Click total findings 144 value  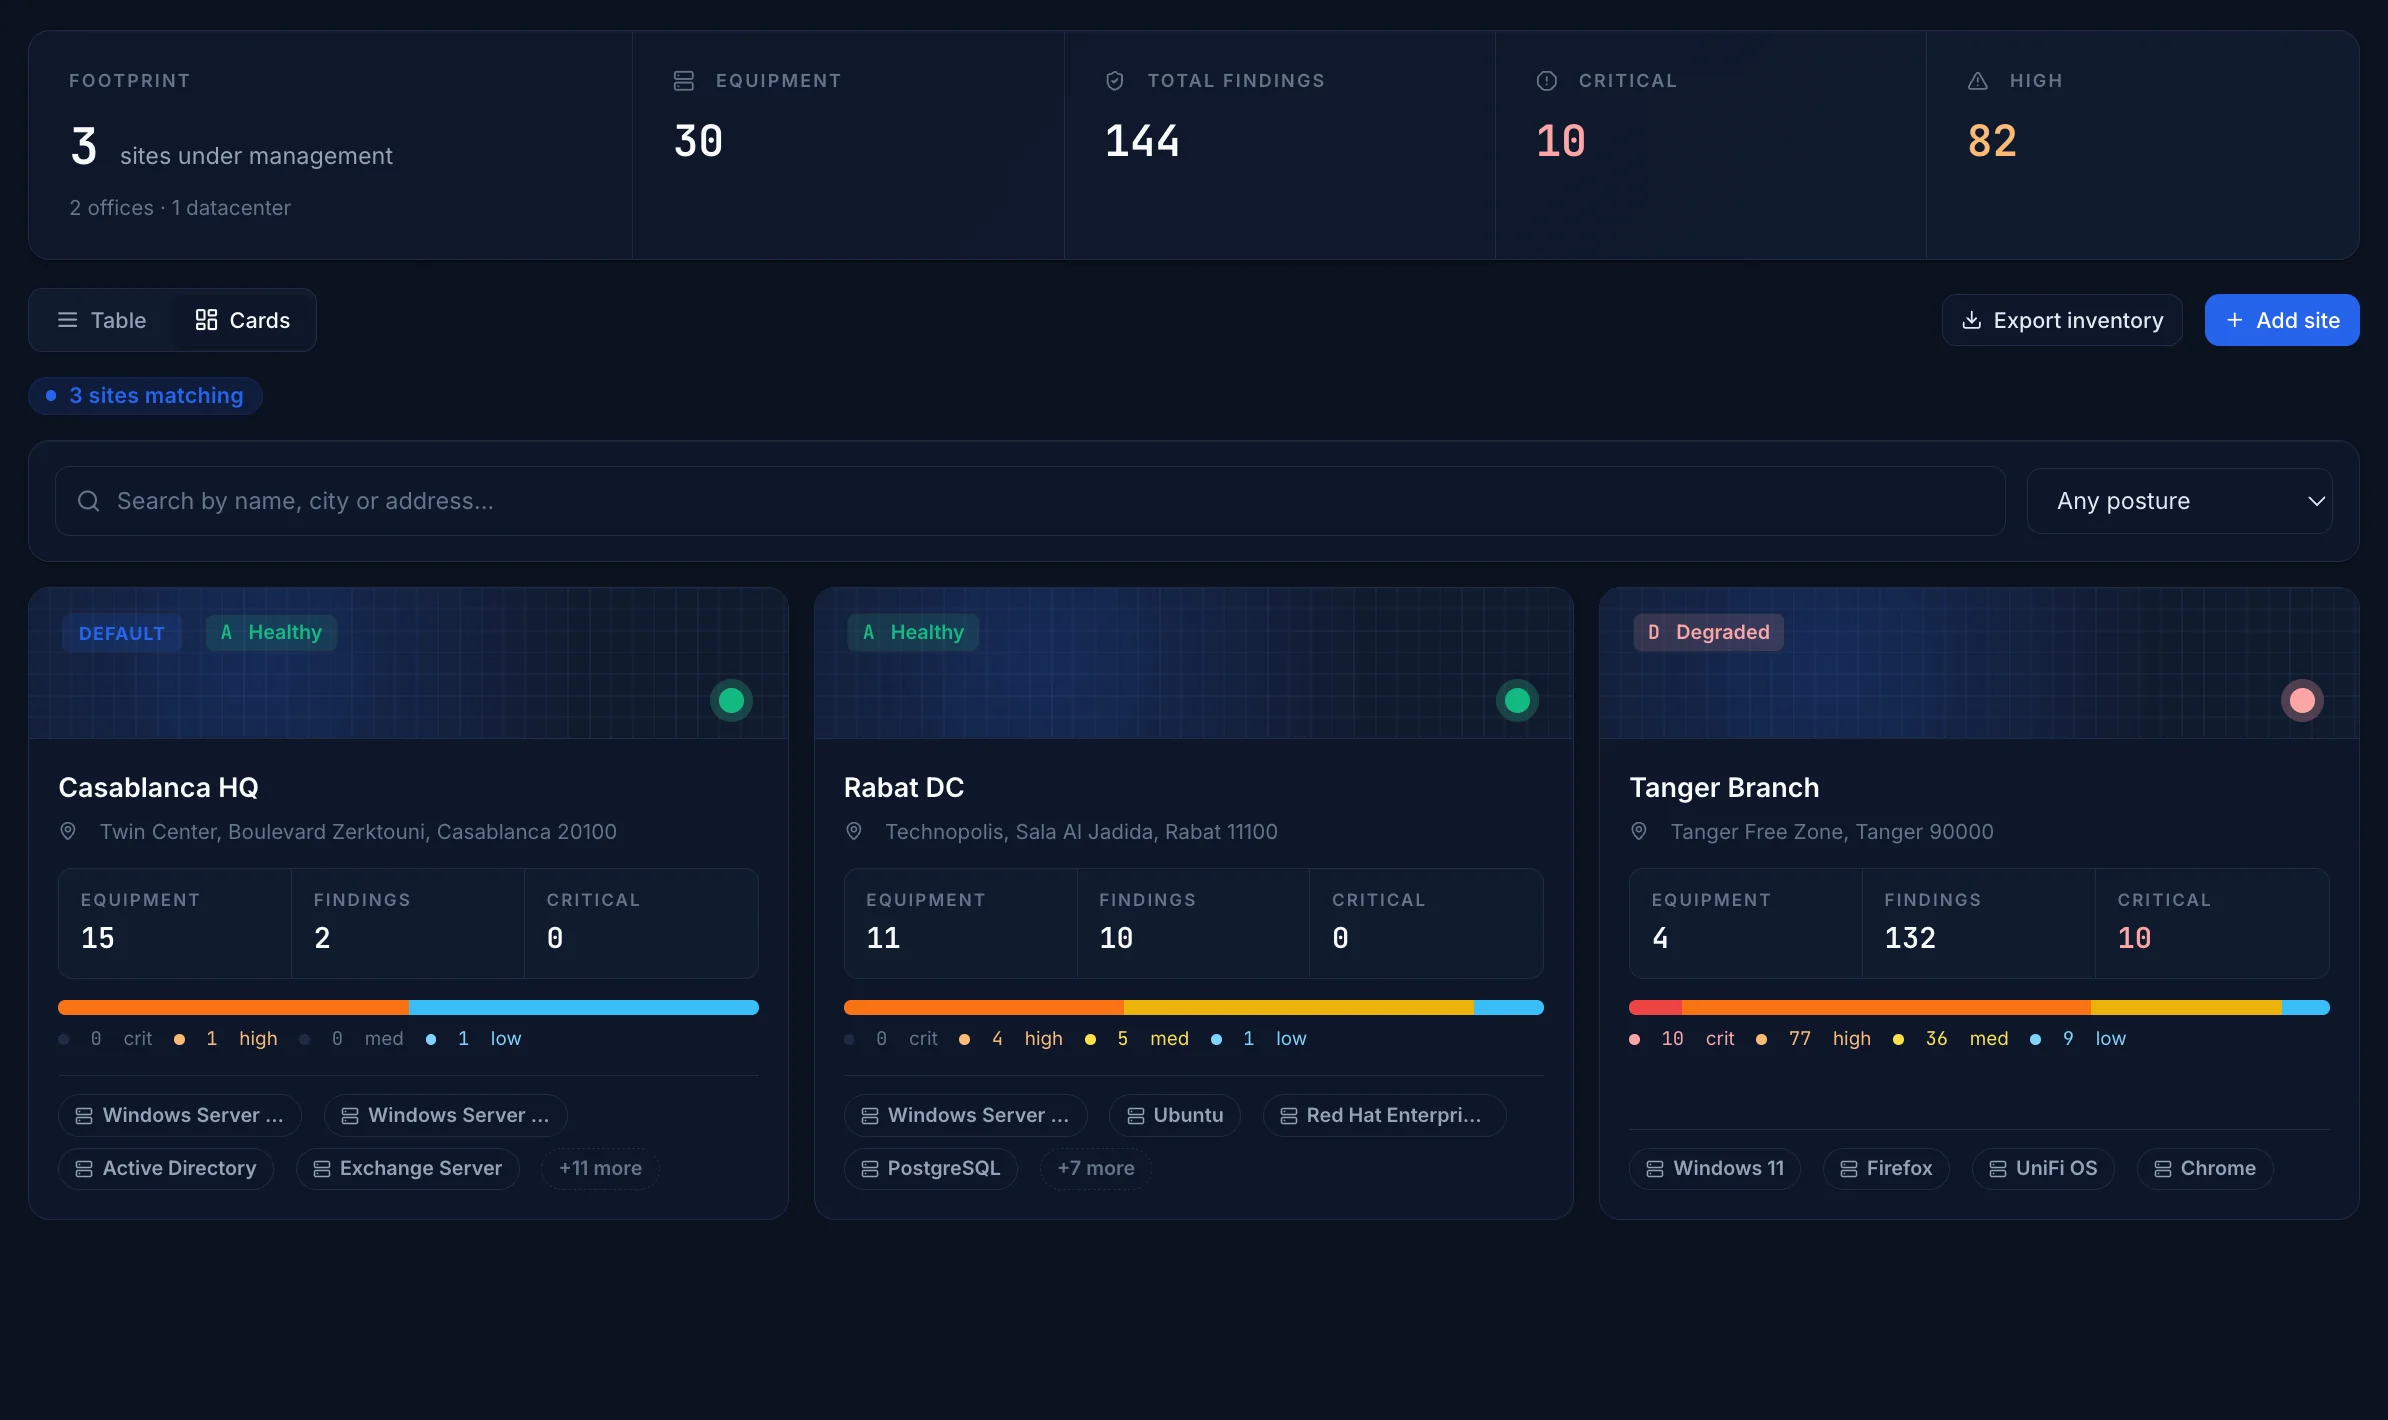[1142, 141]
